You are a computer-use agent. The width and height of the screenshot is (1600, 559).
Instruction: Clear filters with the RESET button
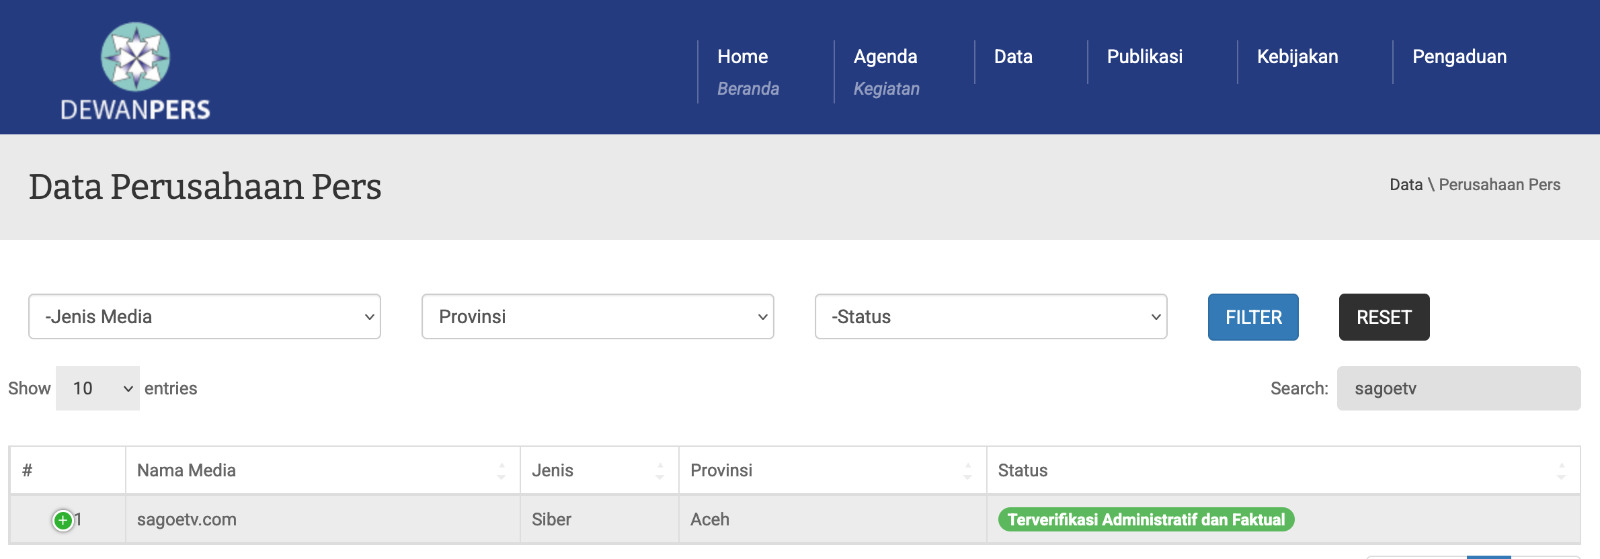(1384, 317)
